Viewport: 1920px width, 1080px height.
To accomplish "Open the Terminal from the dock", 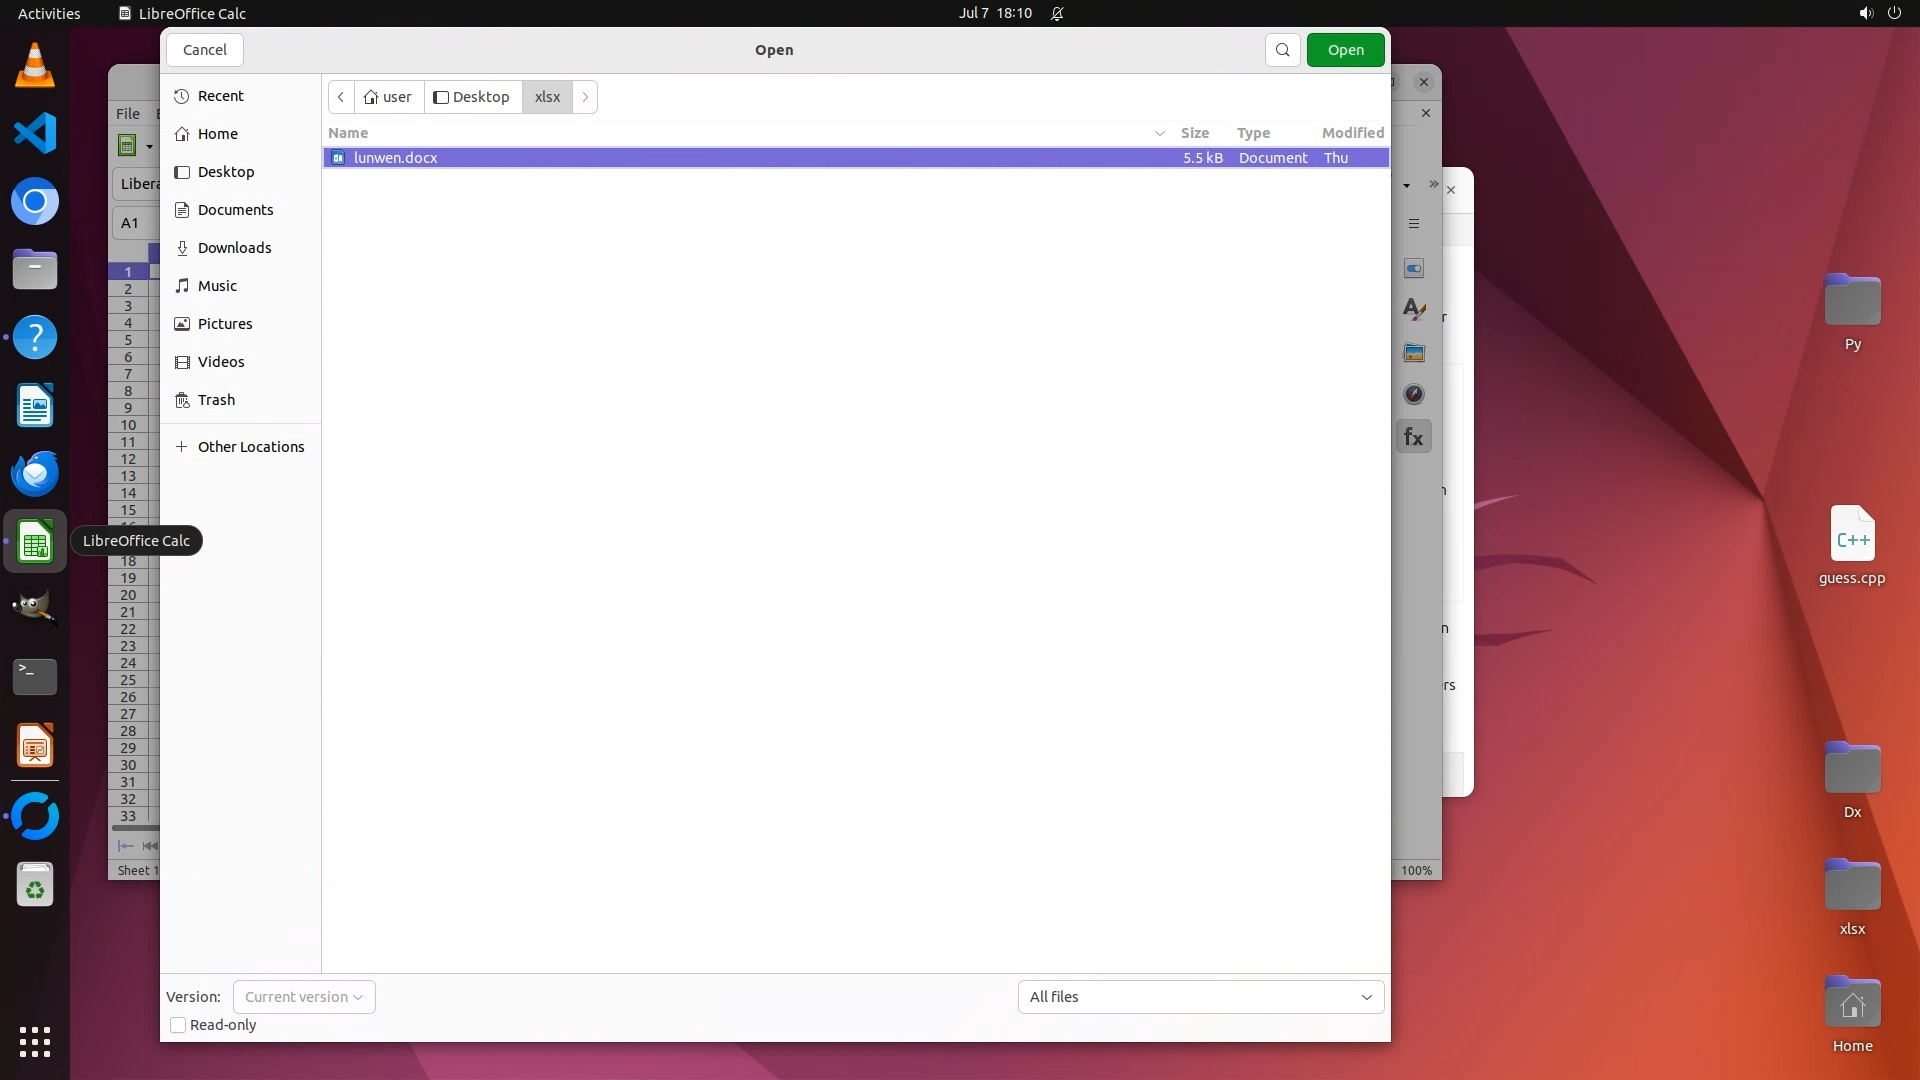I will click(35, 677).
